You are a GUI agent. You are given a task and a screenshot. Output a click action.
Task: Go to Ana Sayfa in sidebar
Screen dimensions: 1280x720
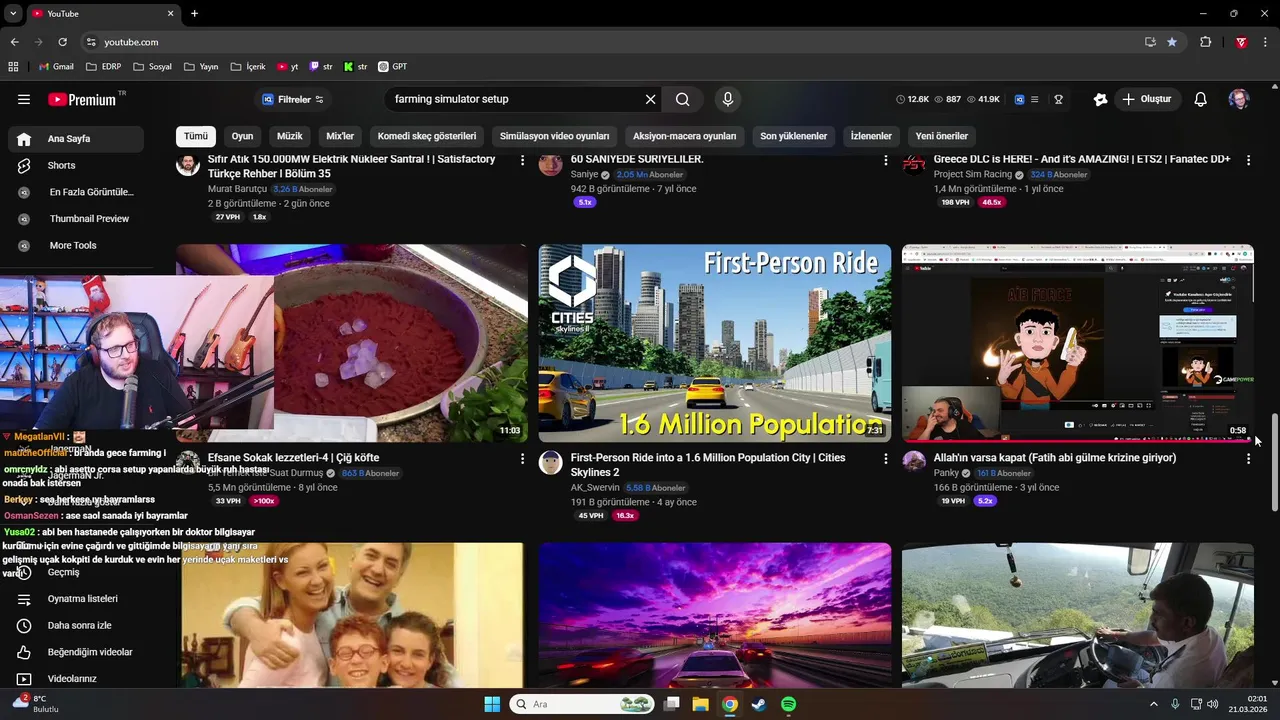coord(75,139)
